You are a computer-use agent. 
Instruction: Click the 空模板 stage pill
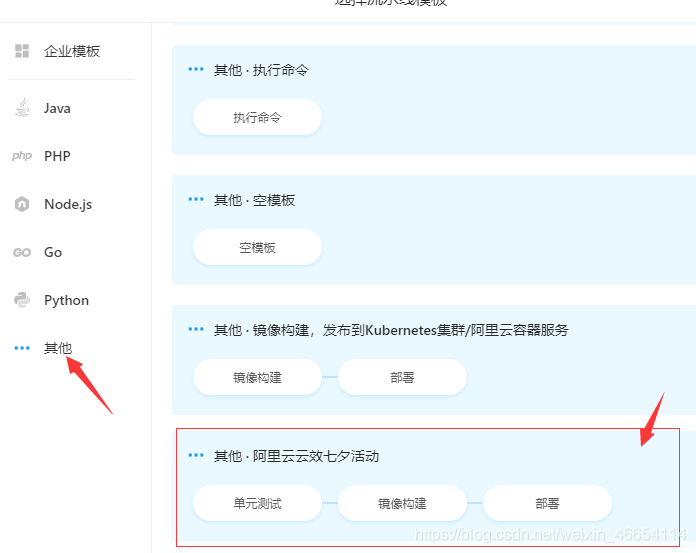pyautogui.click(x=257, y=247)
